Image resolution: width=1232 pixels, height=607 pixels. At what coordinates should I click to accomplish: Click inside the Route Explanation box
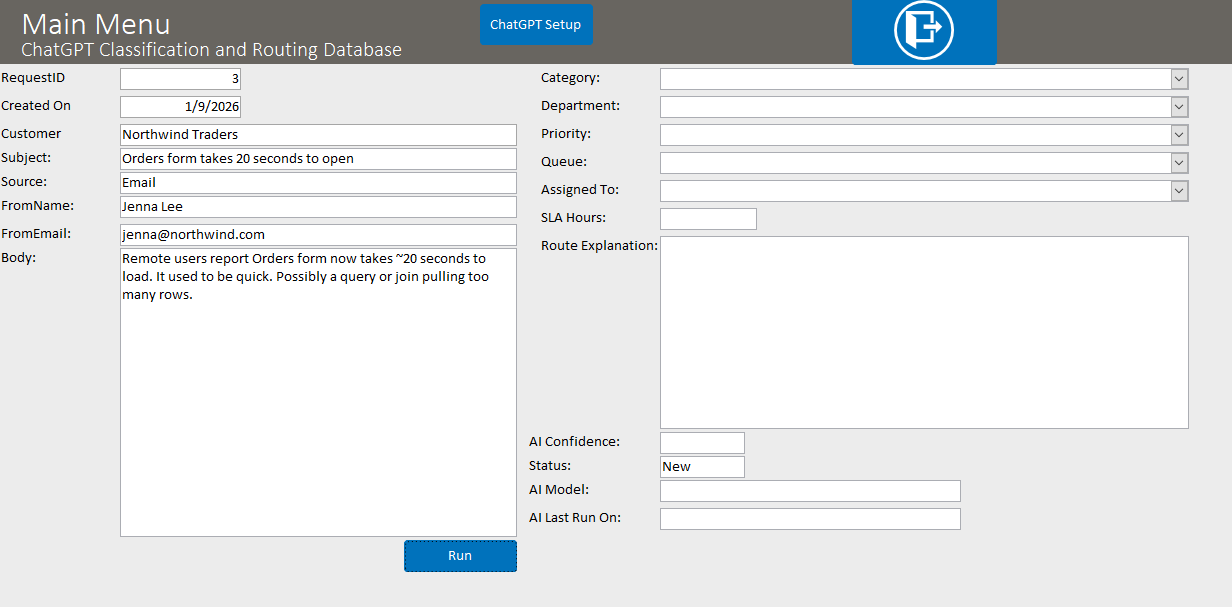tap(924, 332)
